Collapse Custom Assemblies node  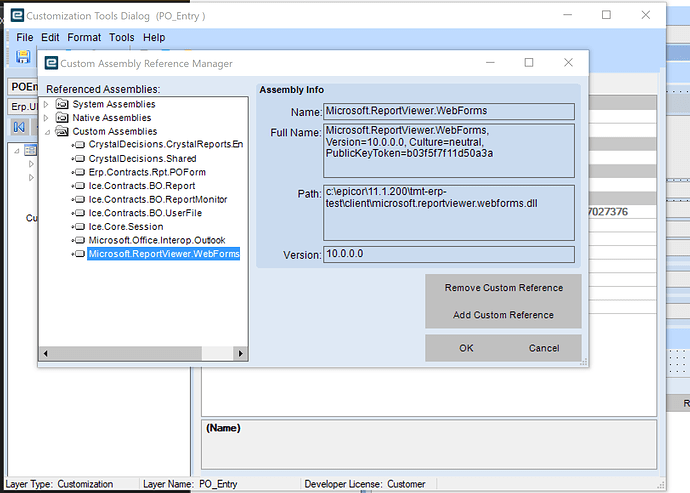(47, 132)
